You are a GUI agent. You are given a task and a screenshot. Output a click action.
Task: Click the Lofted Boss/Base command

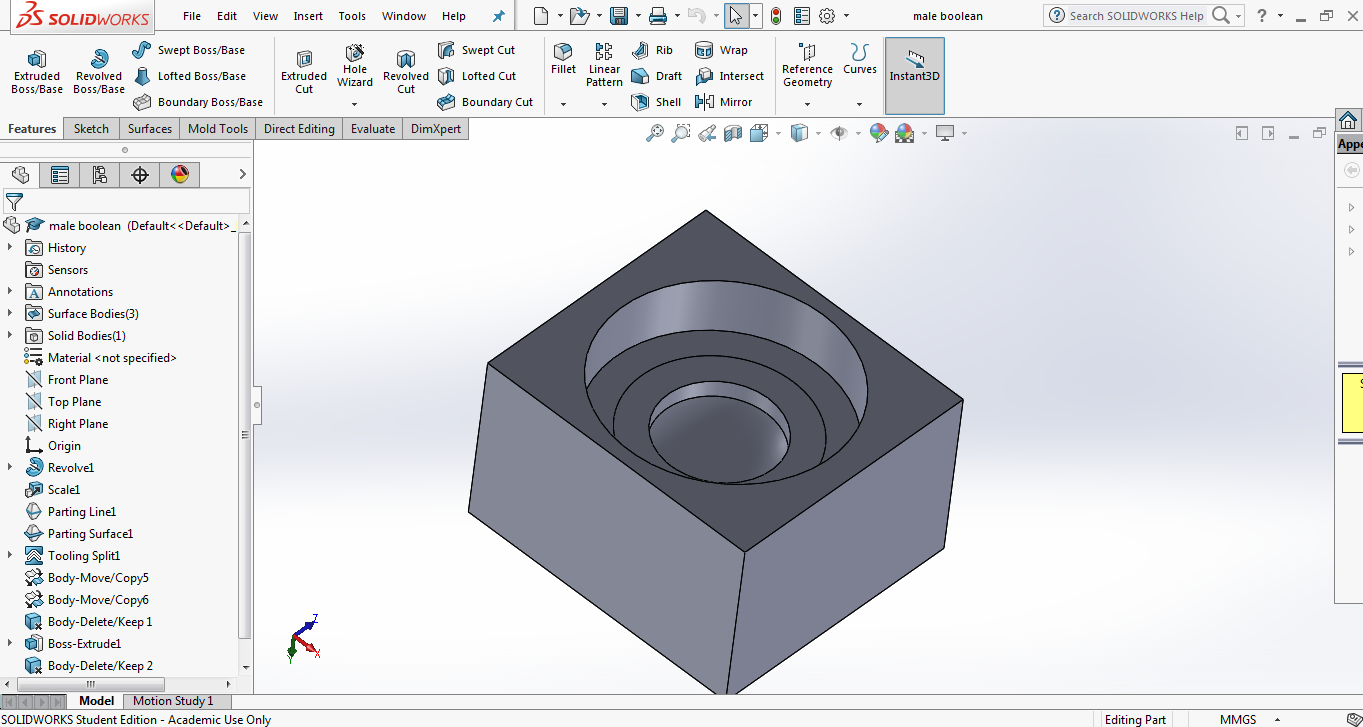pos(189,76)
